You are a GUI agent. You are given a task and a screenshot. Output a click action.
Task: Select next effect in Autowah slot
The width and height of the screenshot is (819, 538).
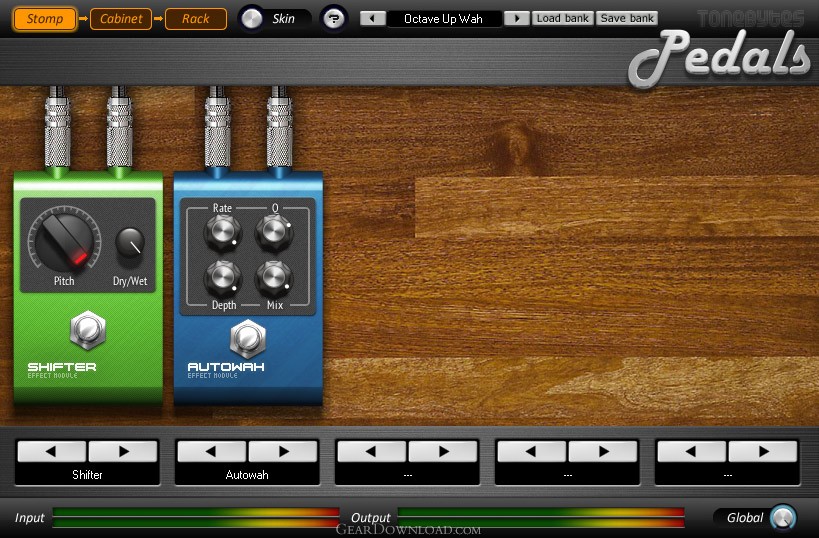tap(283, 451)
